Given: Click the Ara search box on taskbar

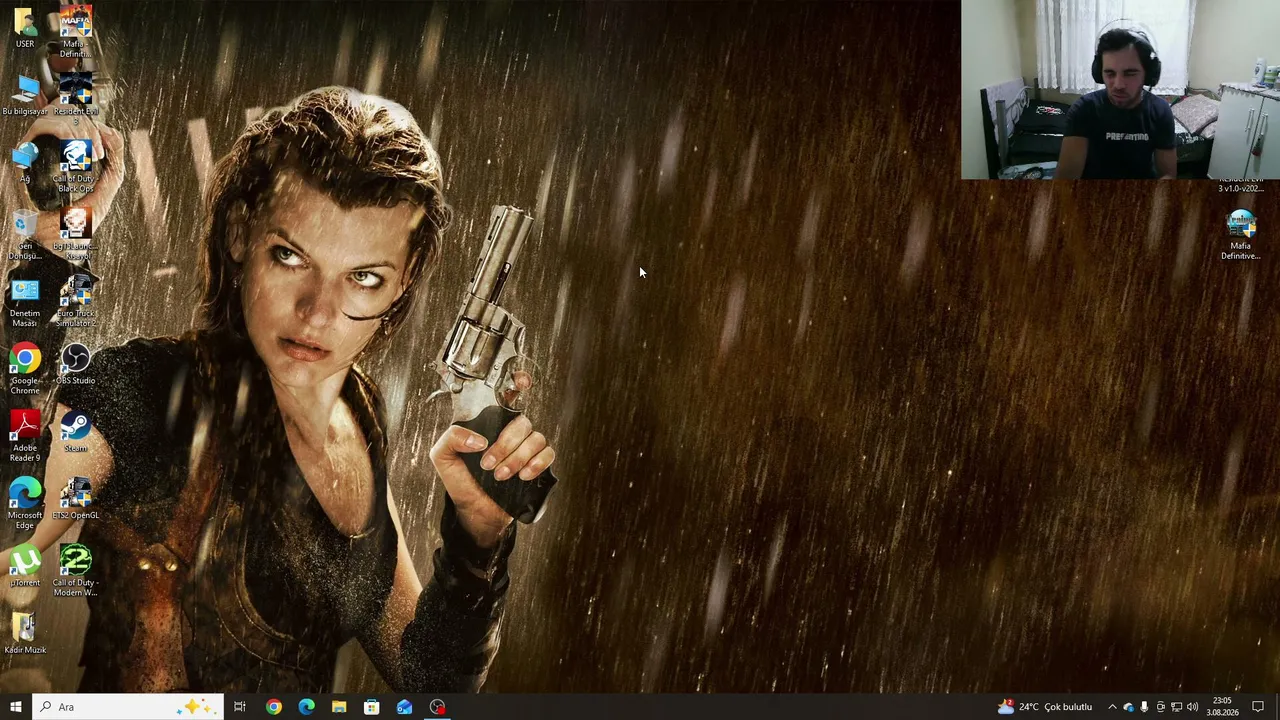Looking at the screenshot, I should (127, 707).
